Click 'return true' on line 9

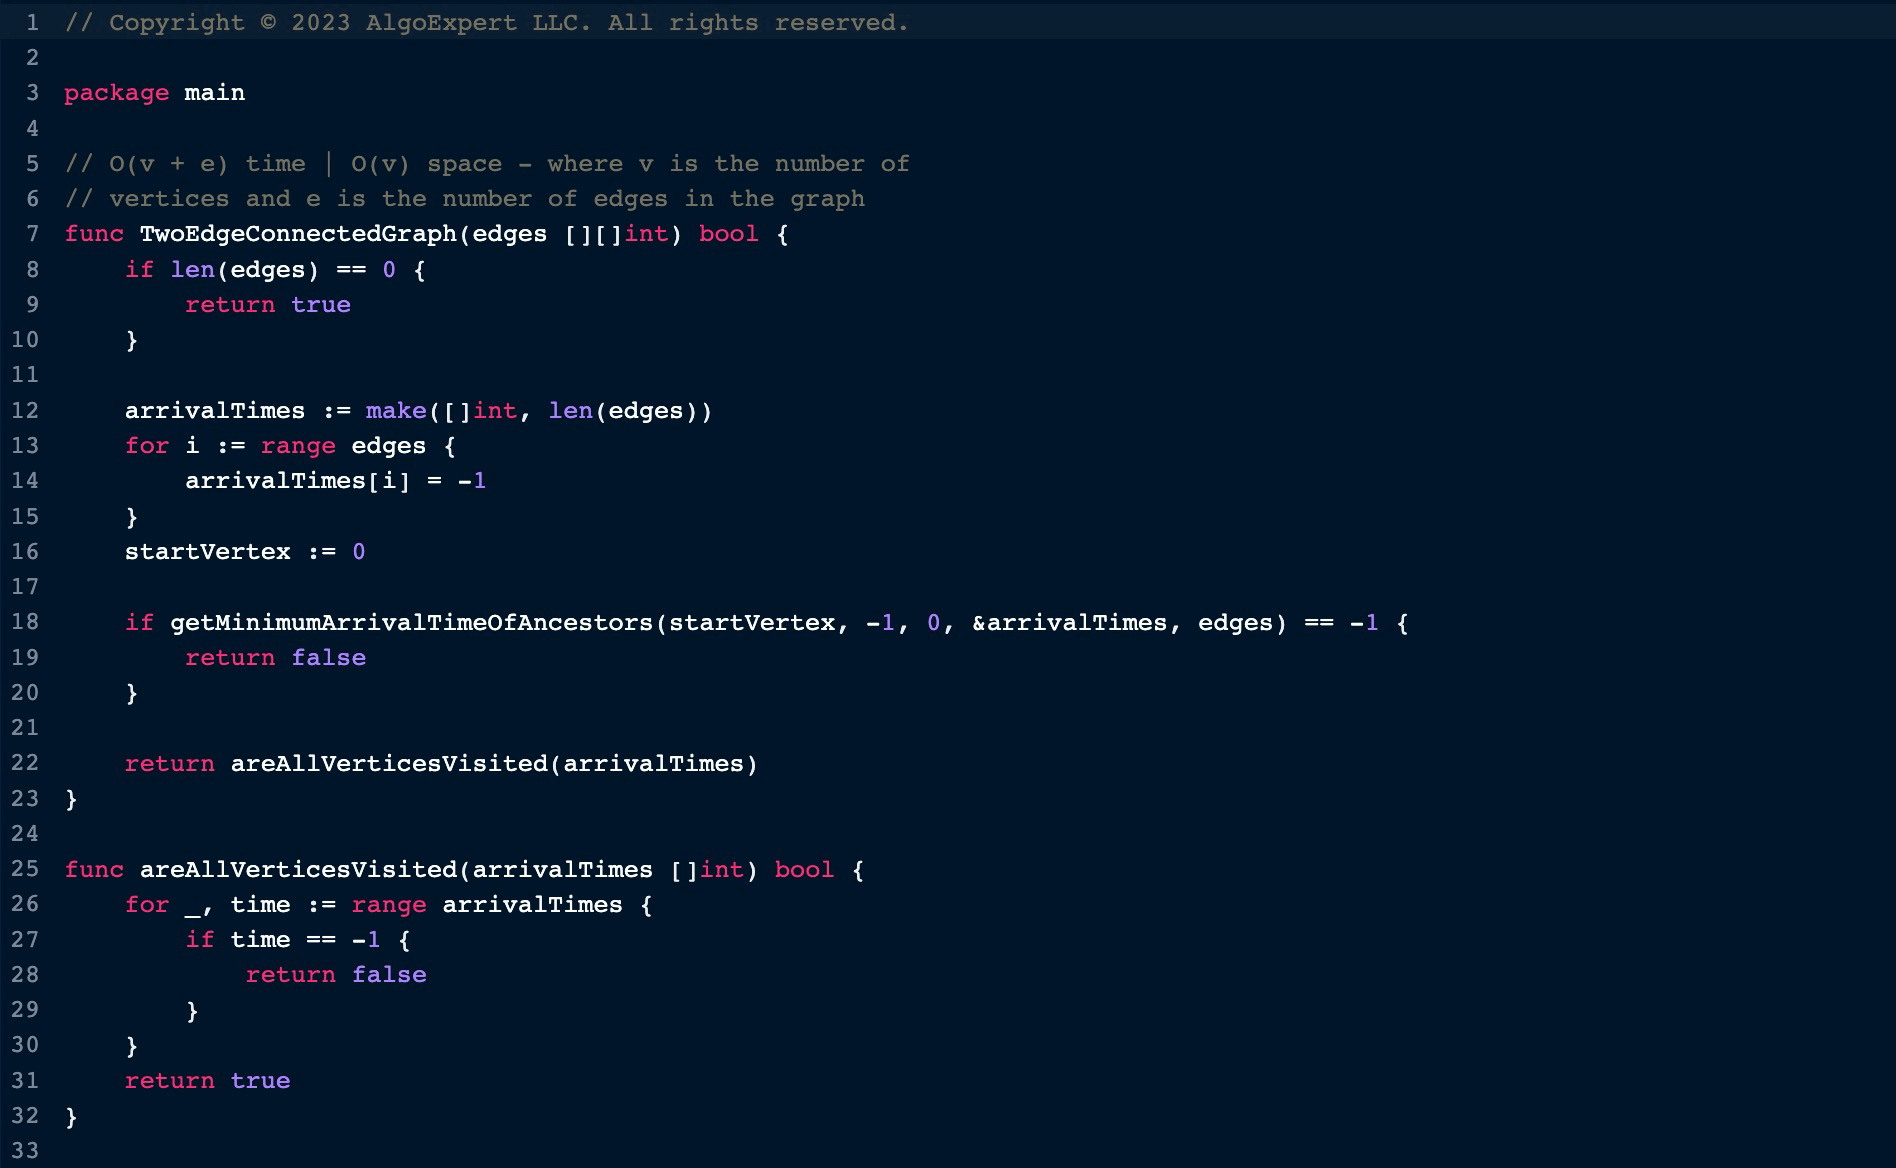point(267,305)
